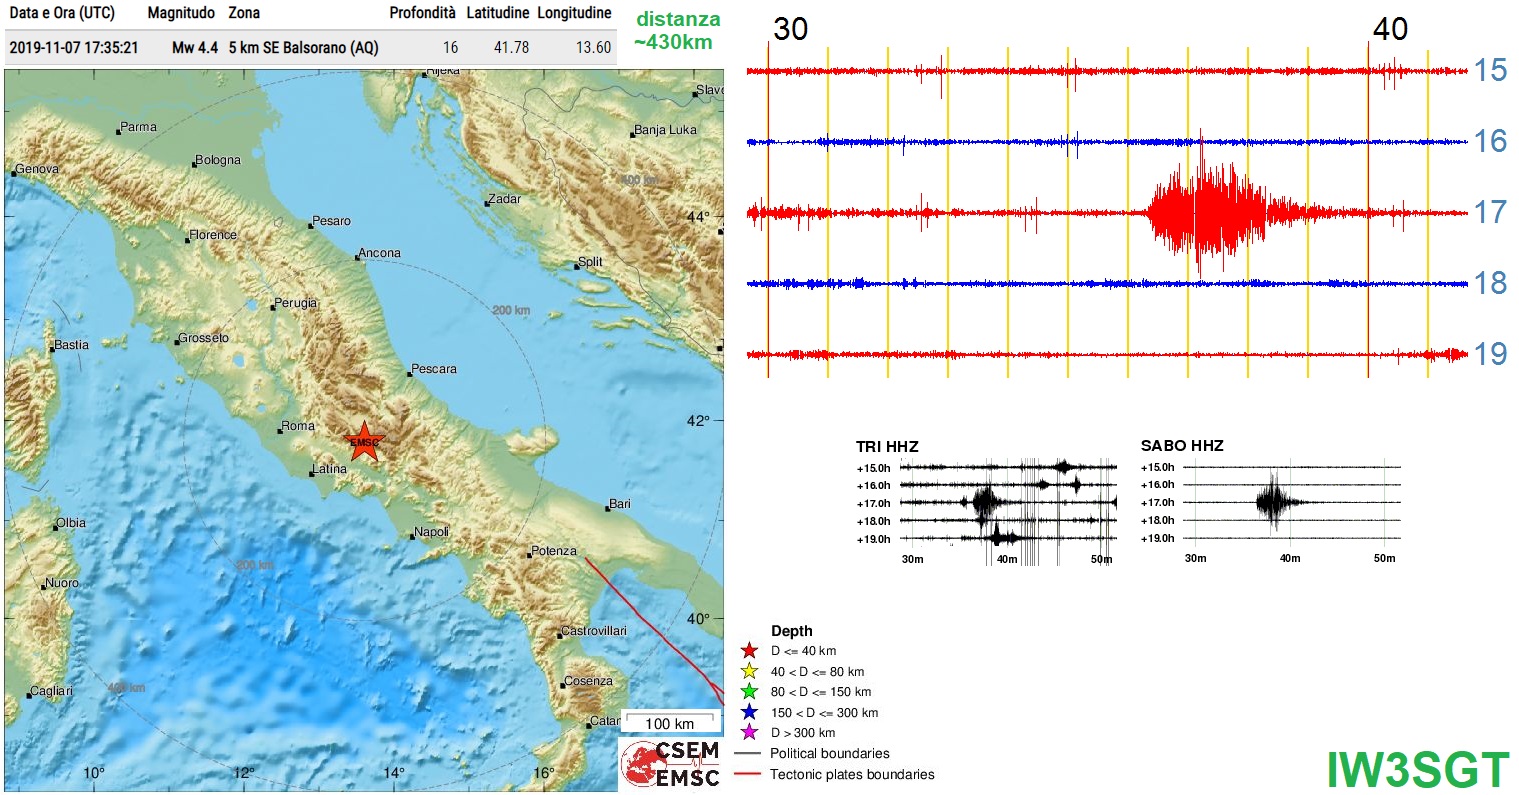Click the Mw 4.4 magnitude value
This screenshot has height=795, width=1519.
(195, 47)
